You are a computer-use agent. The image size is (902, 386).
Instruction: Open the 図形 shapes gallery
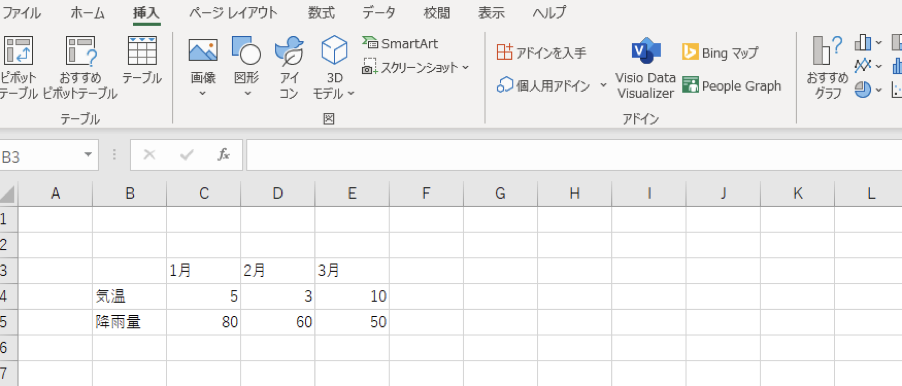pyautogui.click(x=247, y=66)
